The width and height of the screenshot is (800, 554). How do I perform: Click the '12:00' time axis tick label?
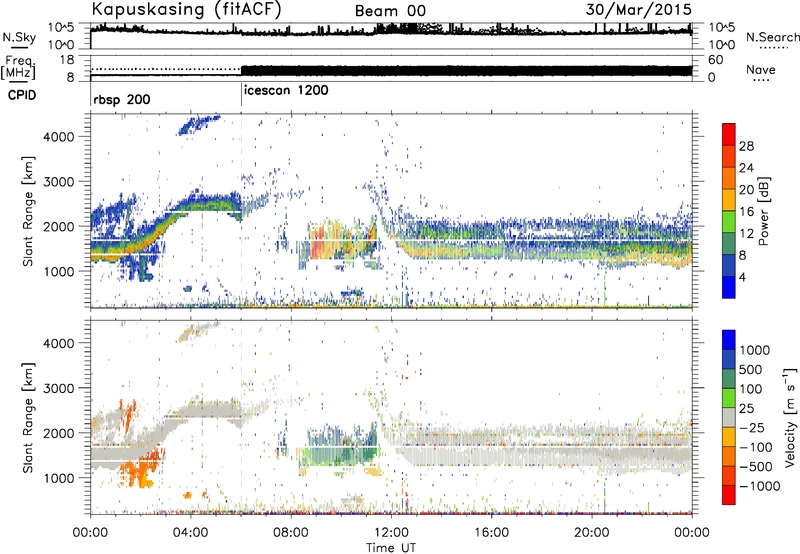[x=391, y=533]
